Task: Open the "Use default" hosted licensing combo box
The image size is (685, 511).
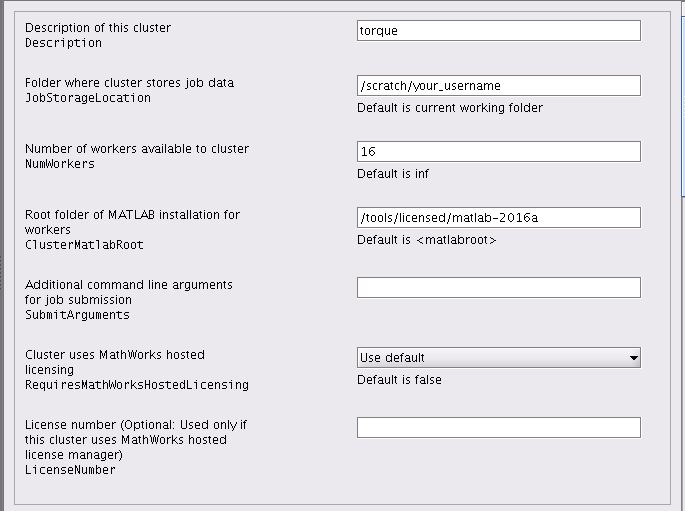Action: (490, 358)
